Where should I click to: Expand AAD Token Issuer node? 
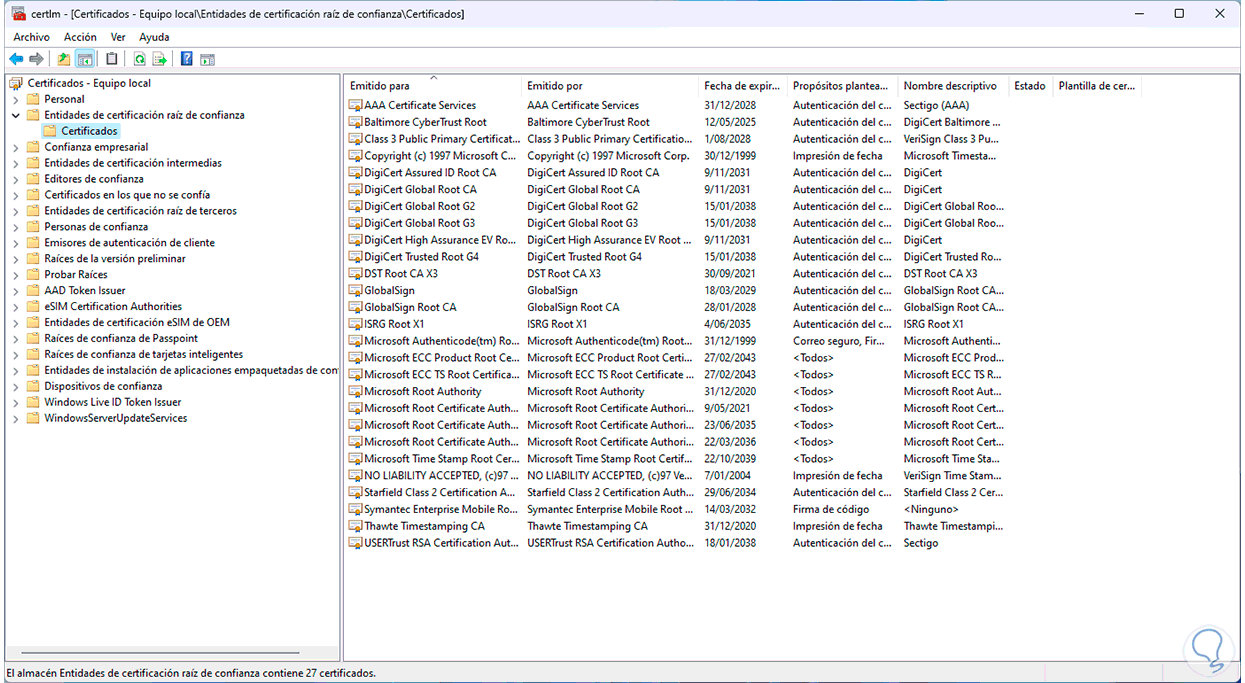click(16, 290)
